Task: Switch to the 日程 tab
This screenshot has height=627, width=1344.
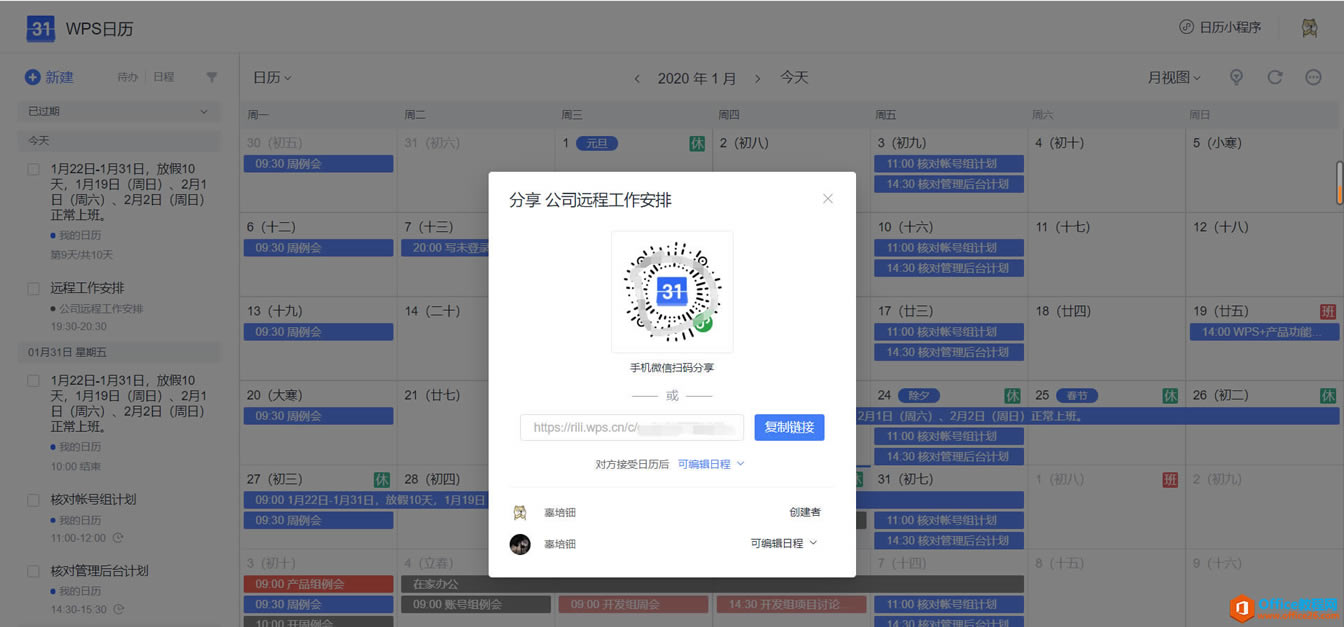Action: click(163, 77)
